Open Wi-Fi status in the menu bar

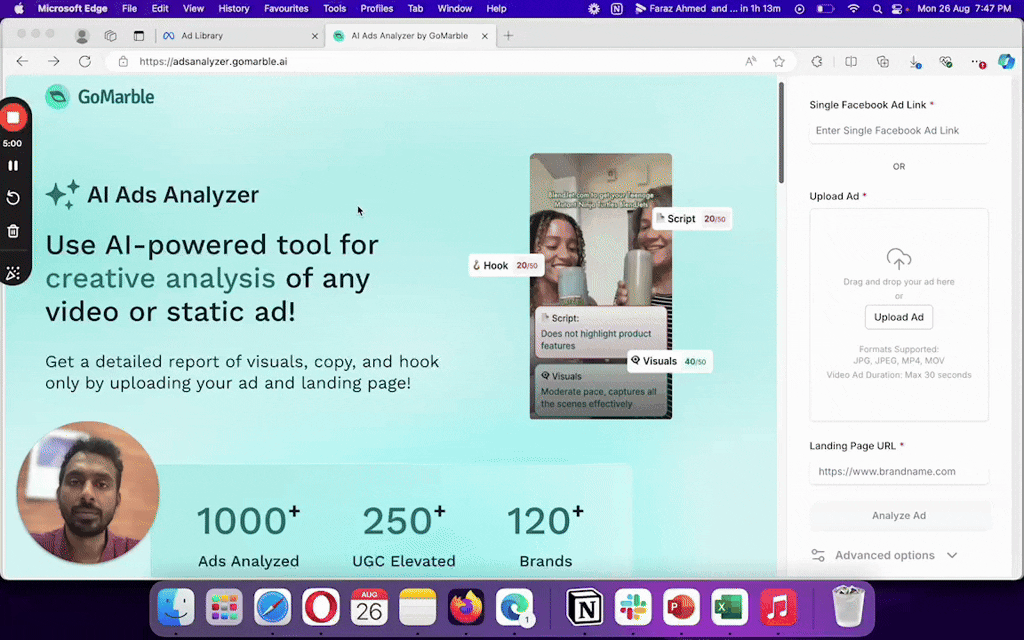click(853, 8)
